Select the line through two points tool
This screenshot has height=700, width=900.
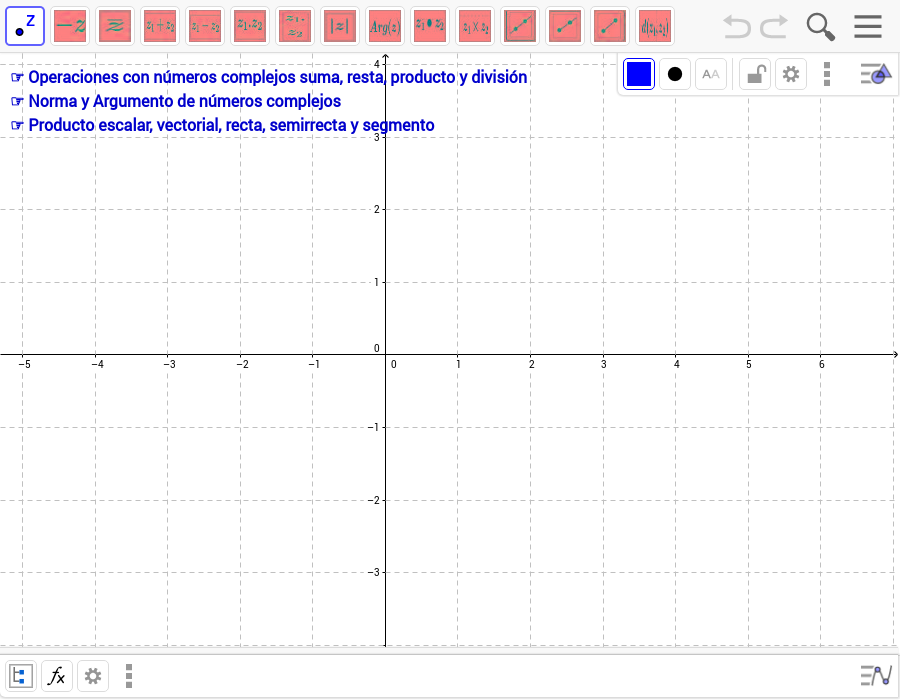[520, 26]
